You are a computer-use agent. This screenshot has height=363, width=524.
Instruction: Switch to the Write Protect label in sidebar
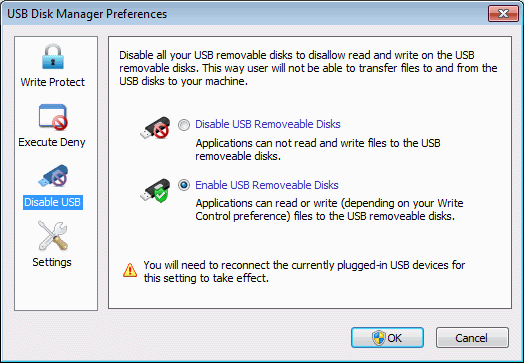[53, 82]
